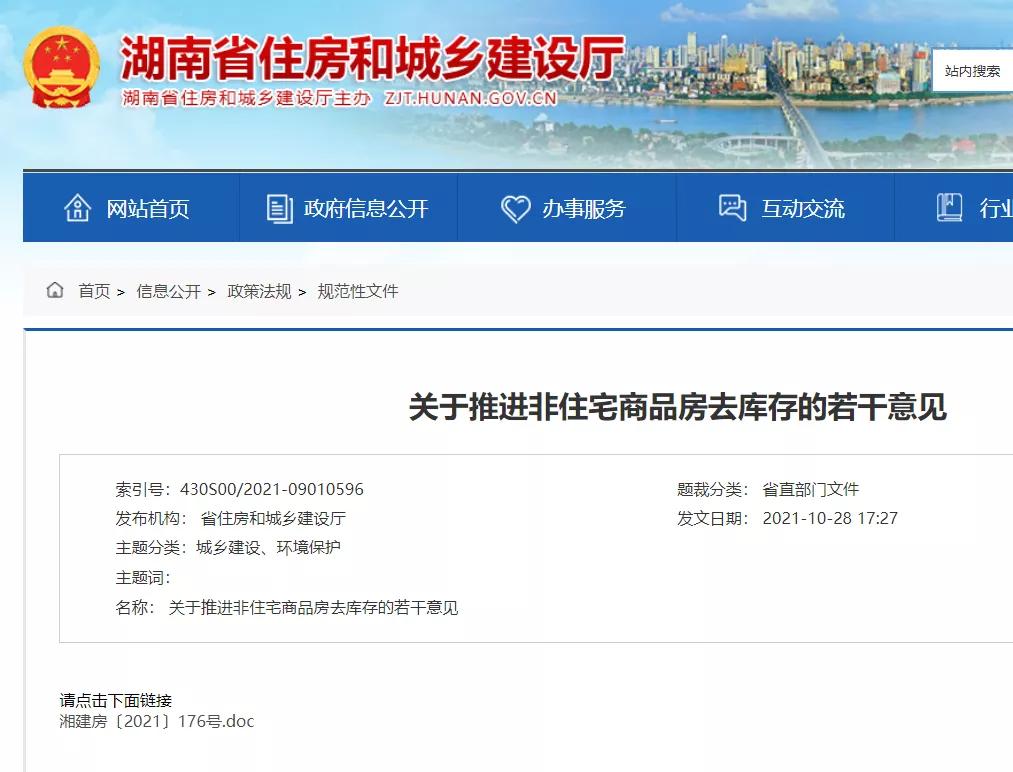
Task: Download 湘建房〔2021〕176号.doc attachment
Action: [x=157, y=721]
